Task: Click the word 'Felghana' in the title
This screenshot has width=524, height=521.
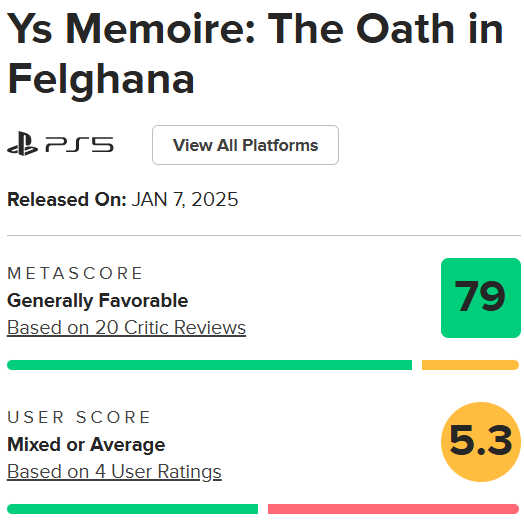Action: click(x=101, y=80)
